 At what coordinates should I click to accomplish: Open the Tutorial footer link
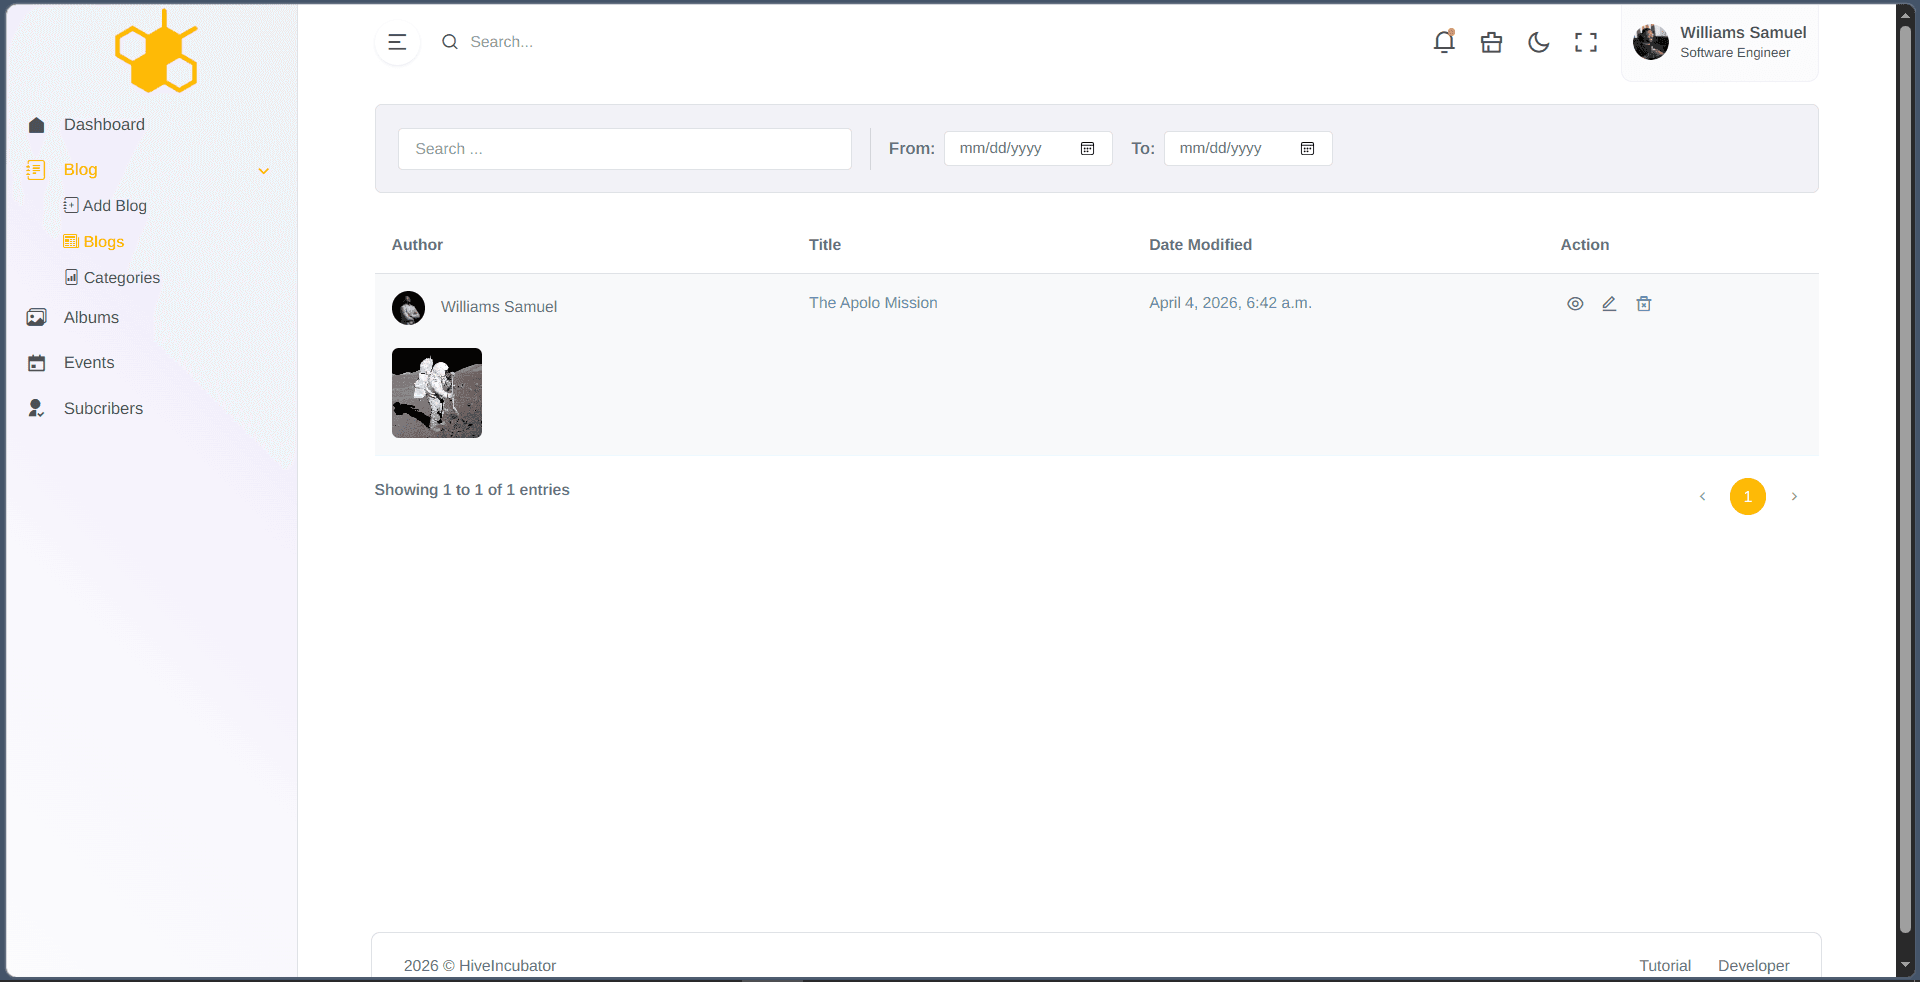tap(1665, 966)
